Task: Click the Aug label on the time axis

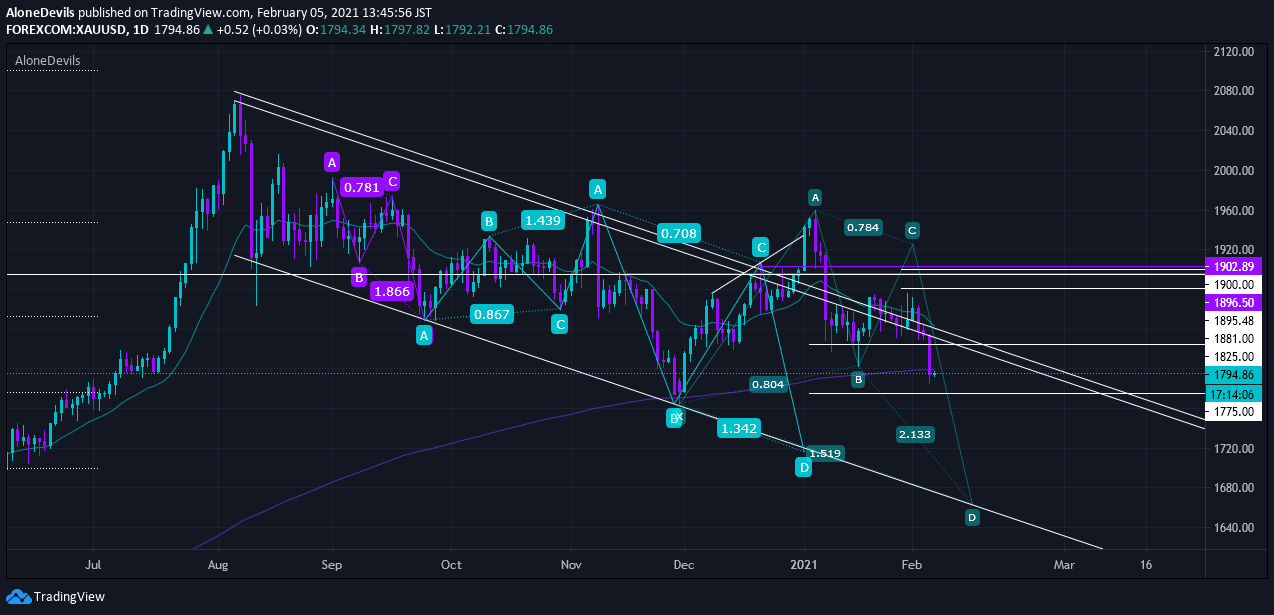Action: coord(218,565)
